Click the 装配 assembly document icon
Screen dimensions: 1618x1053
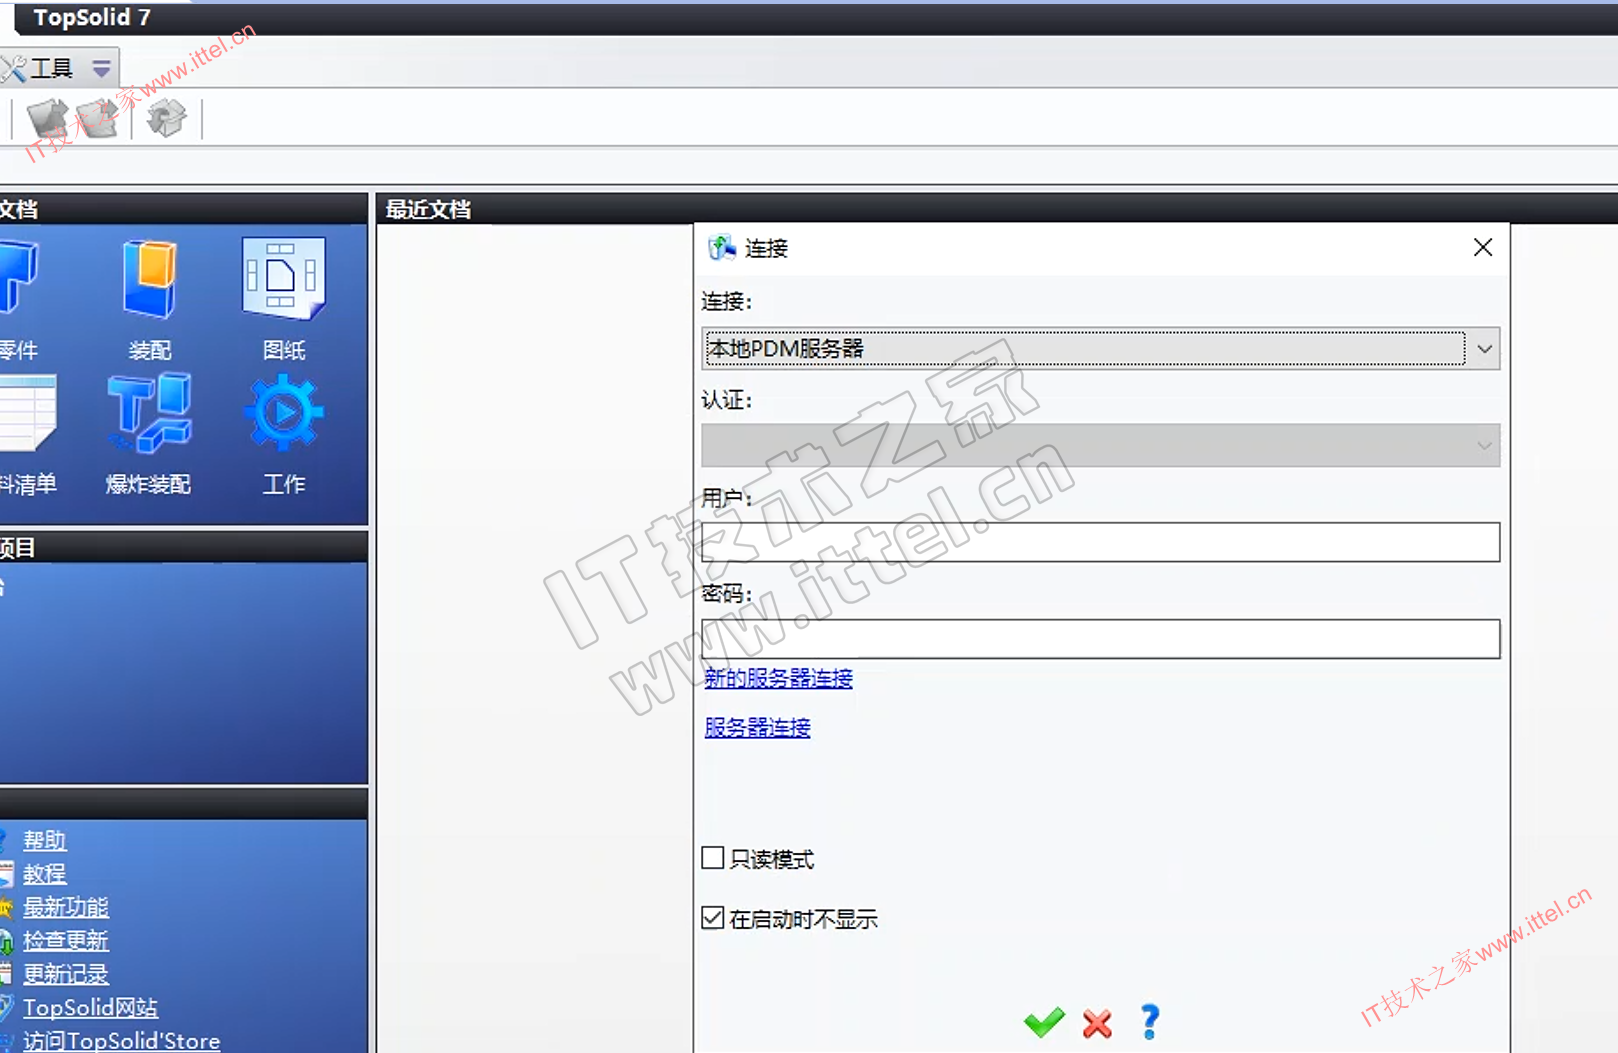pos(149,280)
